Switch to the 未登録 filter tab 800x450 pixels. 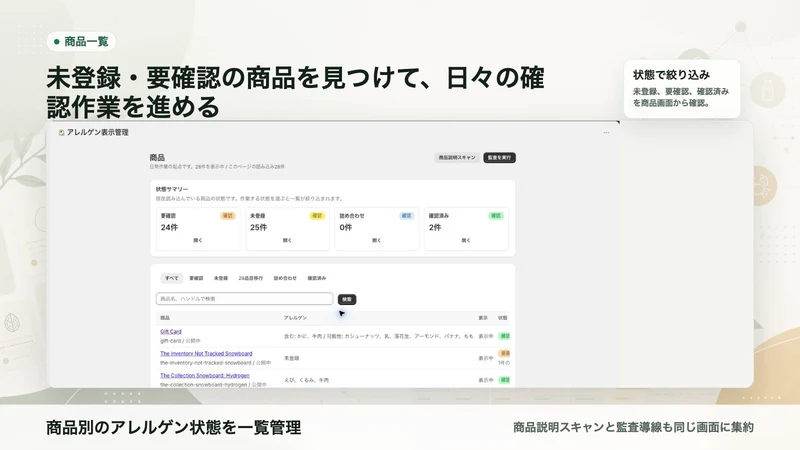(x=220, y=278)
